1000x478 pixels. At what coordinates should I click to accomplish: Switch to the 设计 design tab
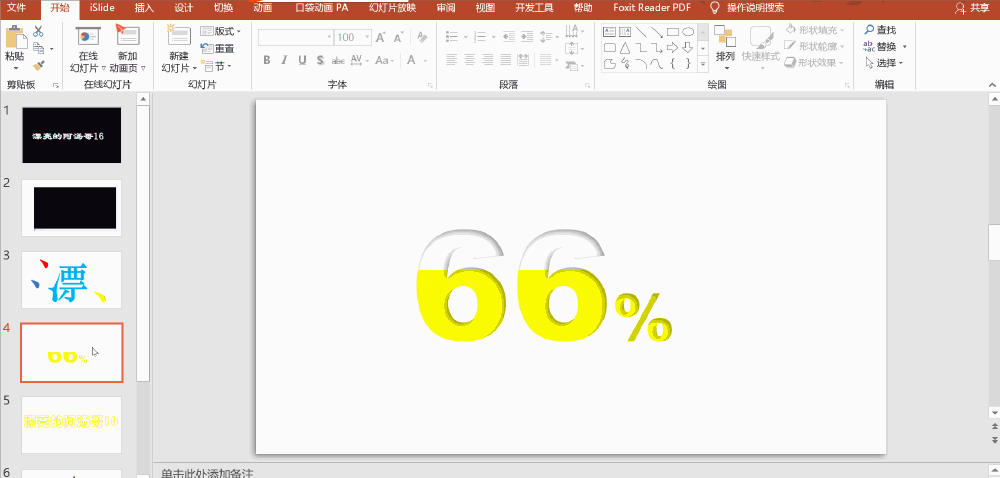[183, 8]
